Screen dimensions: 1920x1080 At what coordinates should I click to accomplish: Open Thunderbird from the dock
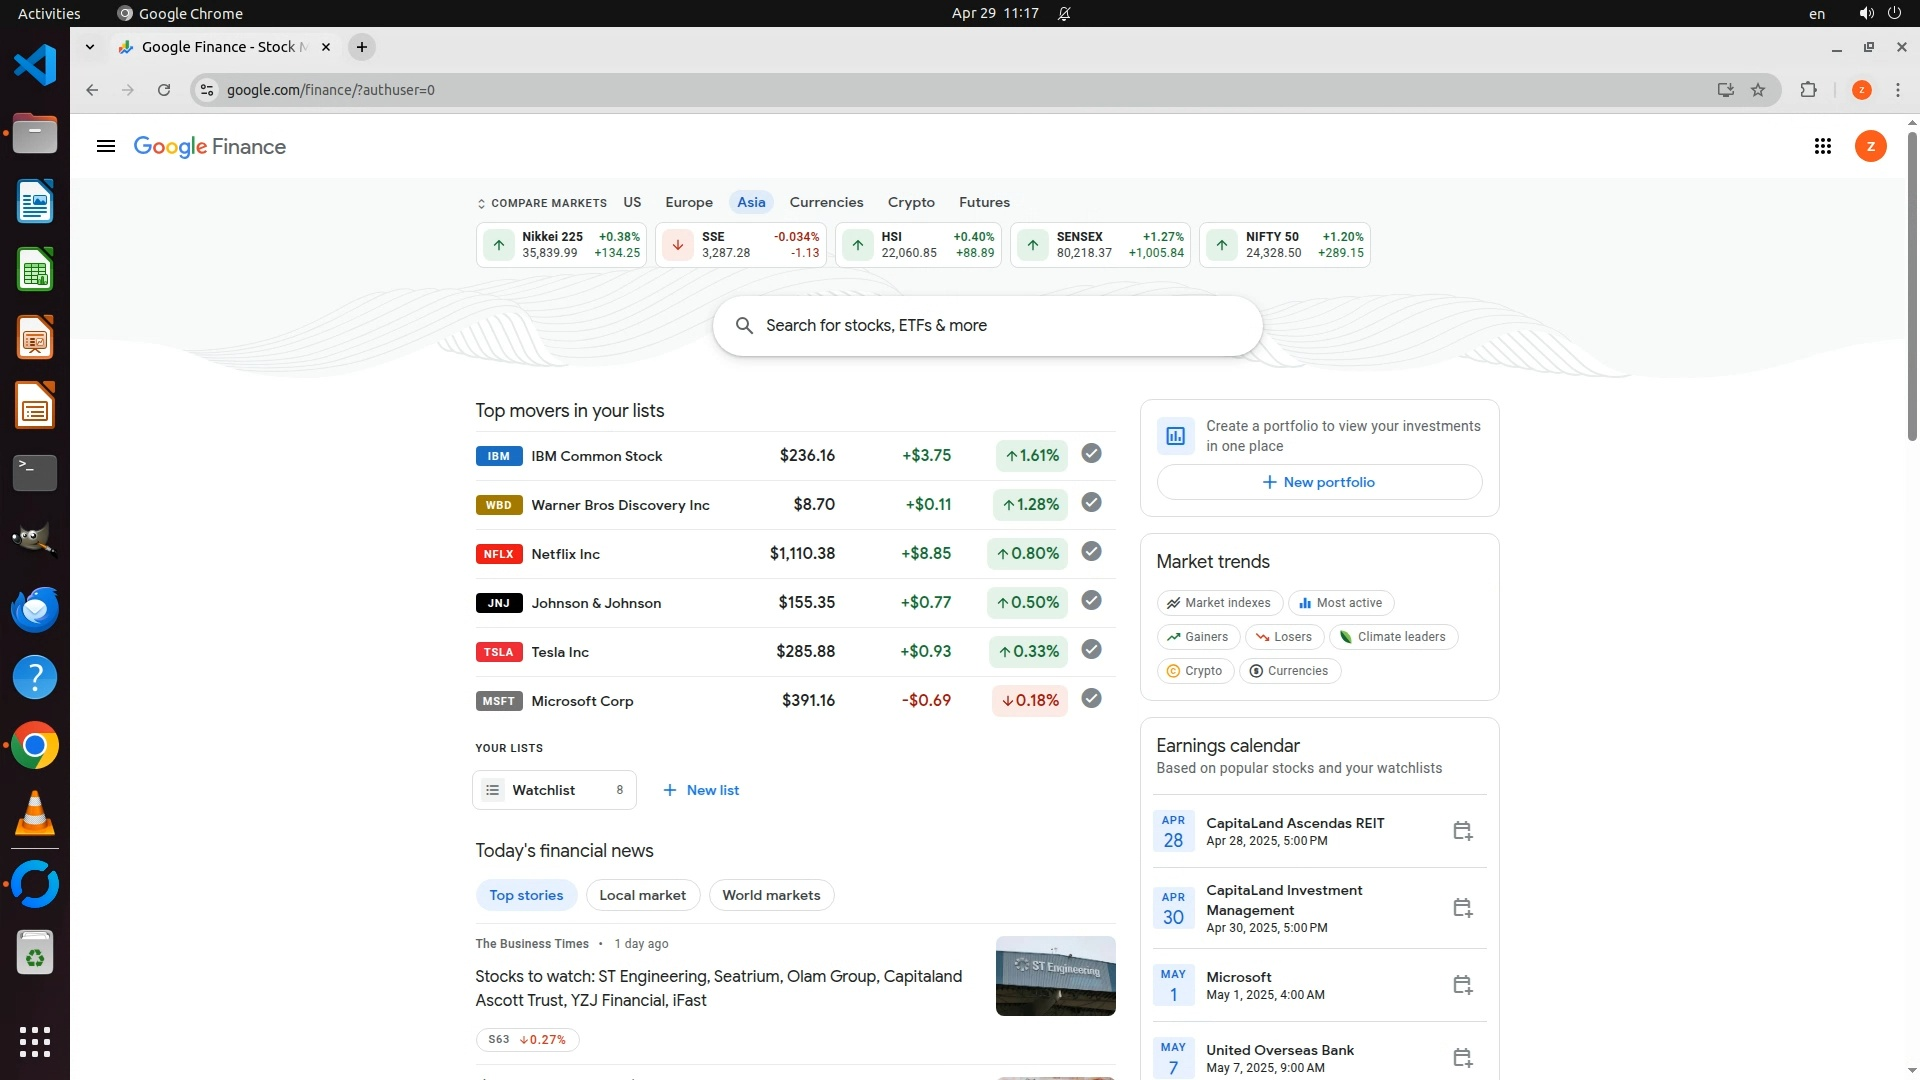pos(35,609)
